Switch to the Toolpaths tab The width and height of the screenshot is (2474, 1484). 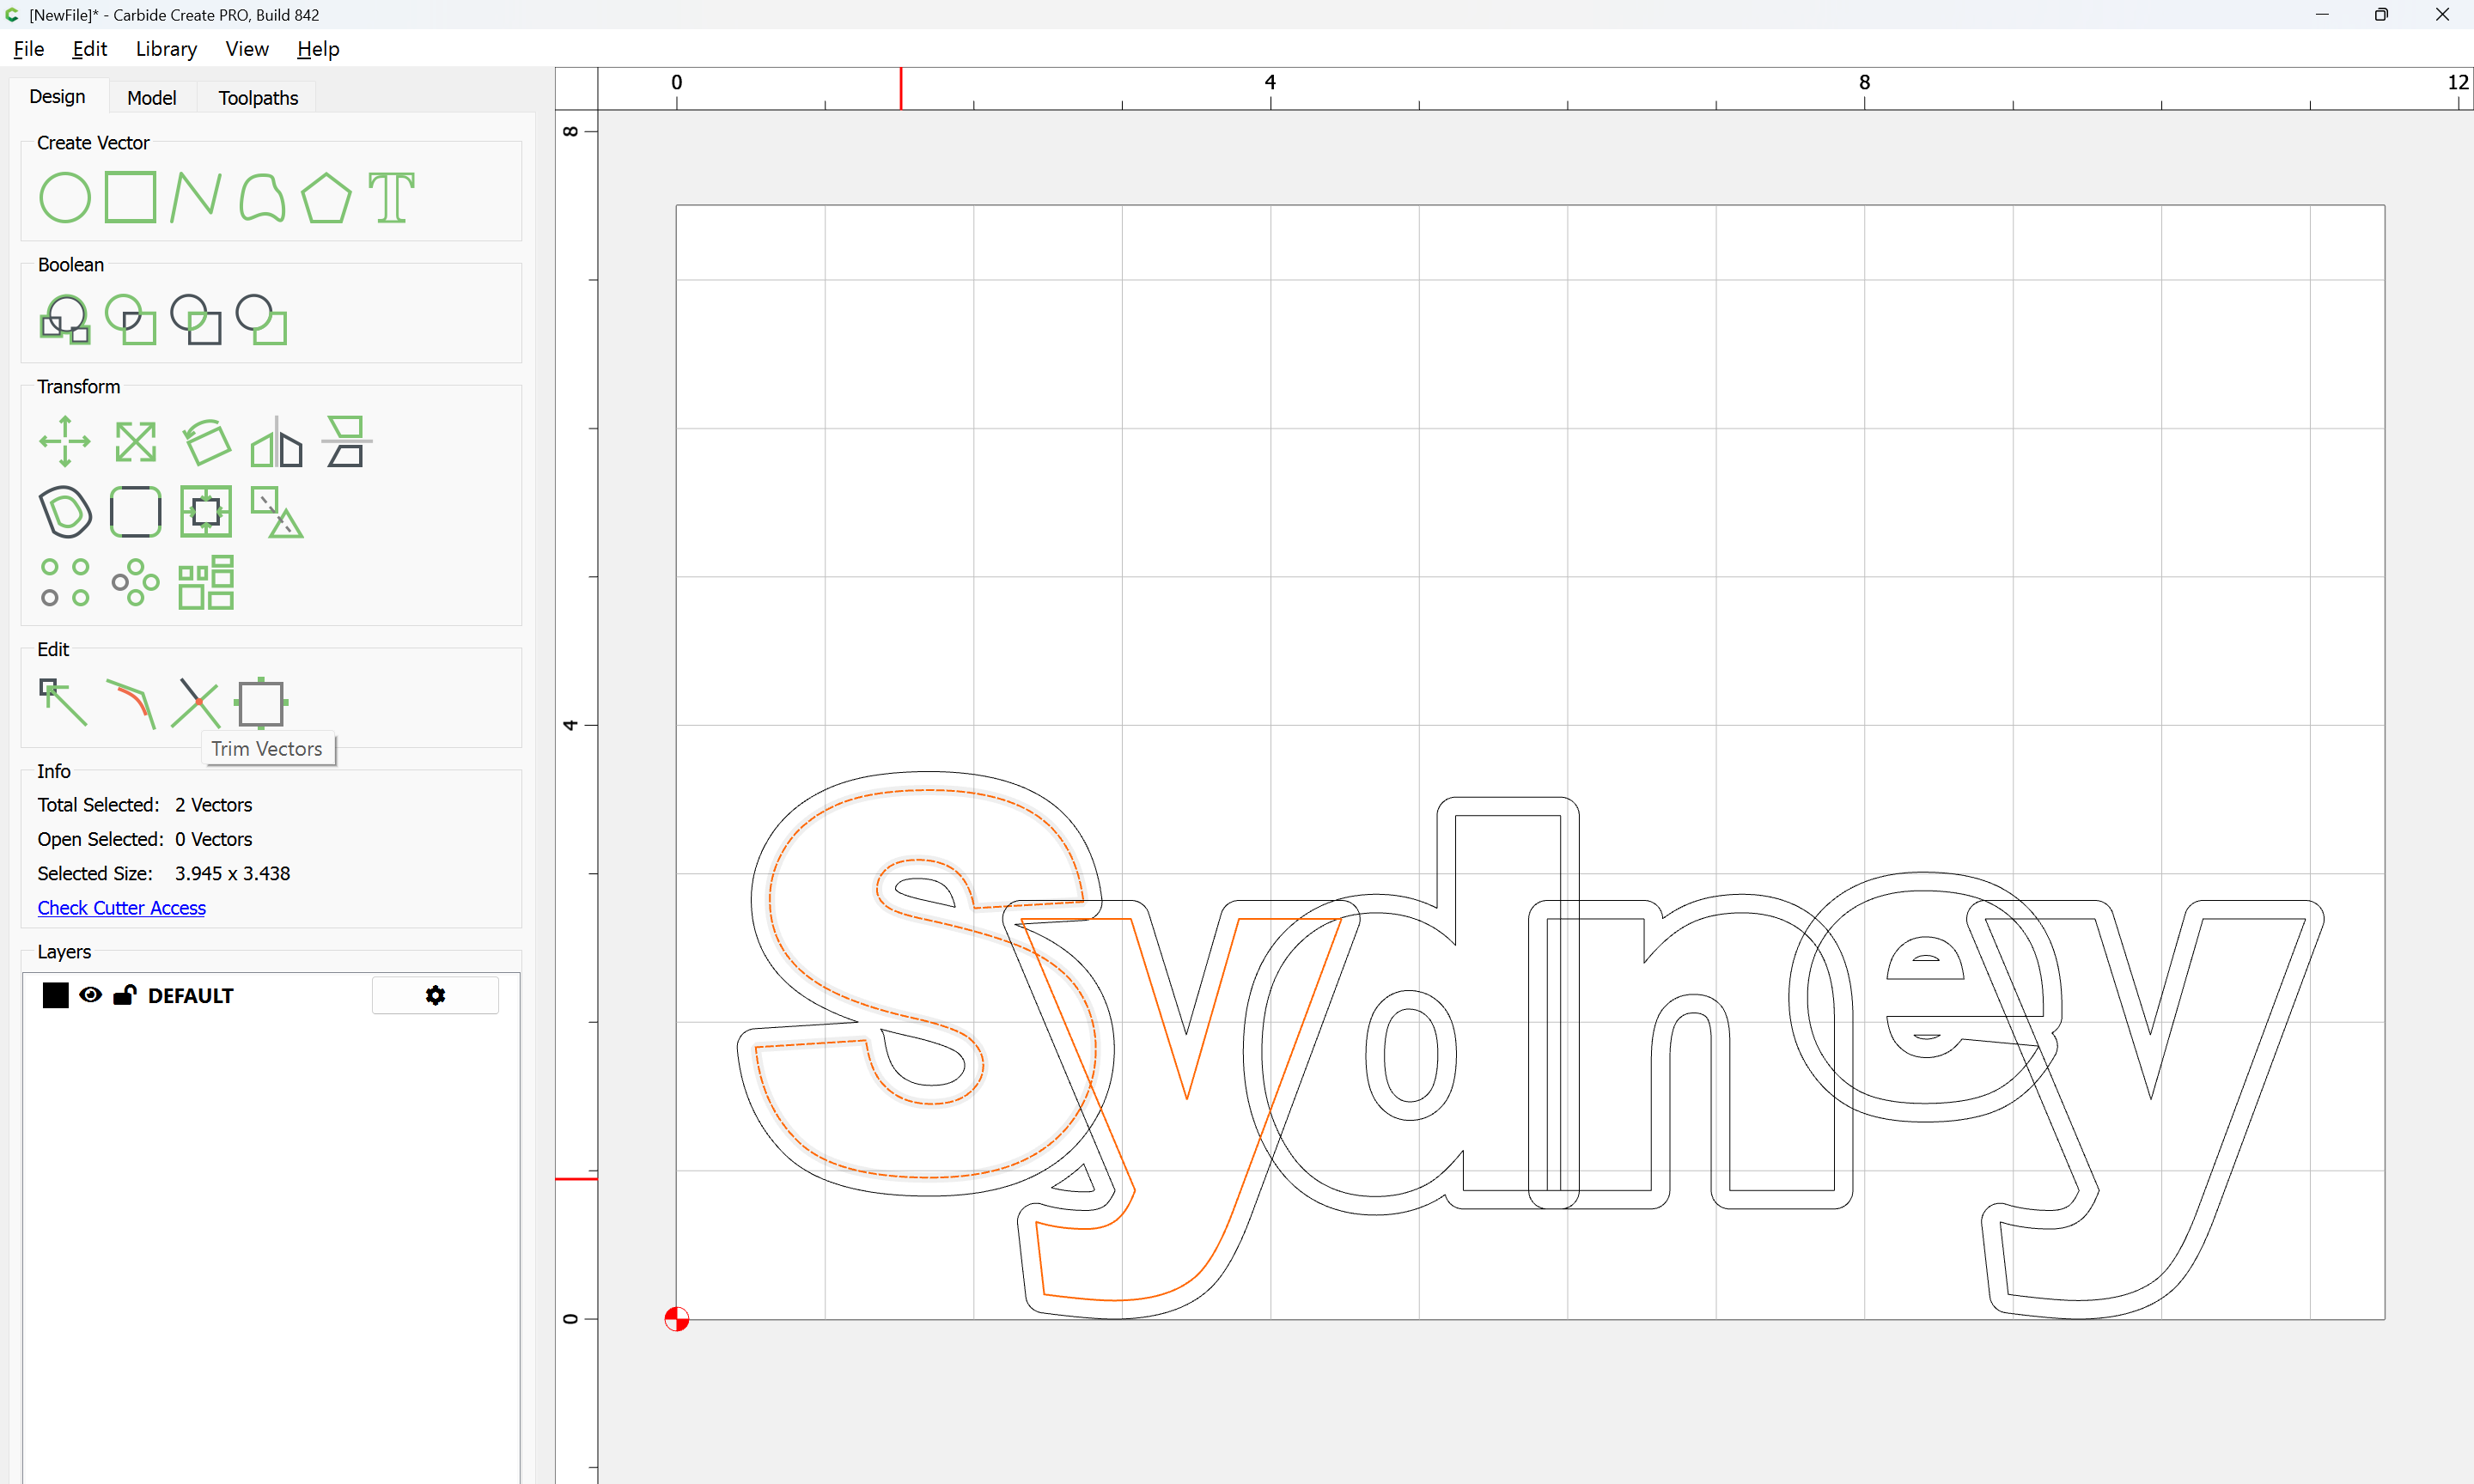tap(258, 98)
